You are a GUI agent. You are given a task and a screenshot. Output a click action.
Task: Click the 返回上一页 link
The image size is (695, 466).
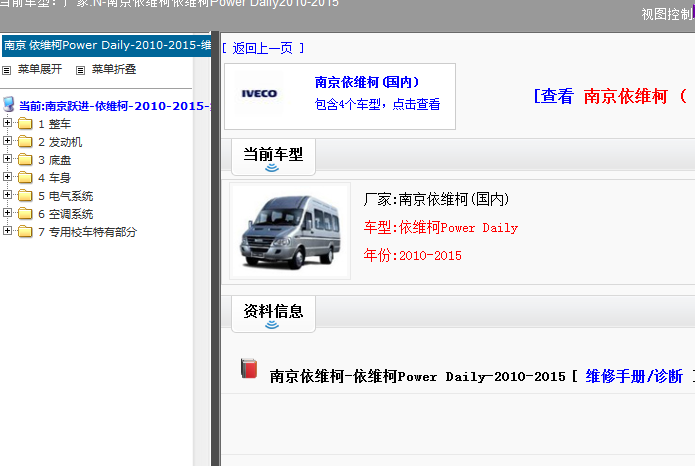click(x=263, y=48)
